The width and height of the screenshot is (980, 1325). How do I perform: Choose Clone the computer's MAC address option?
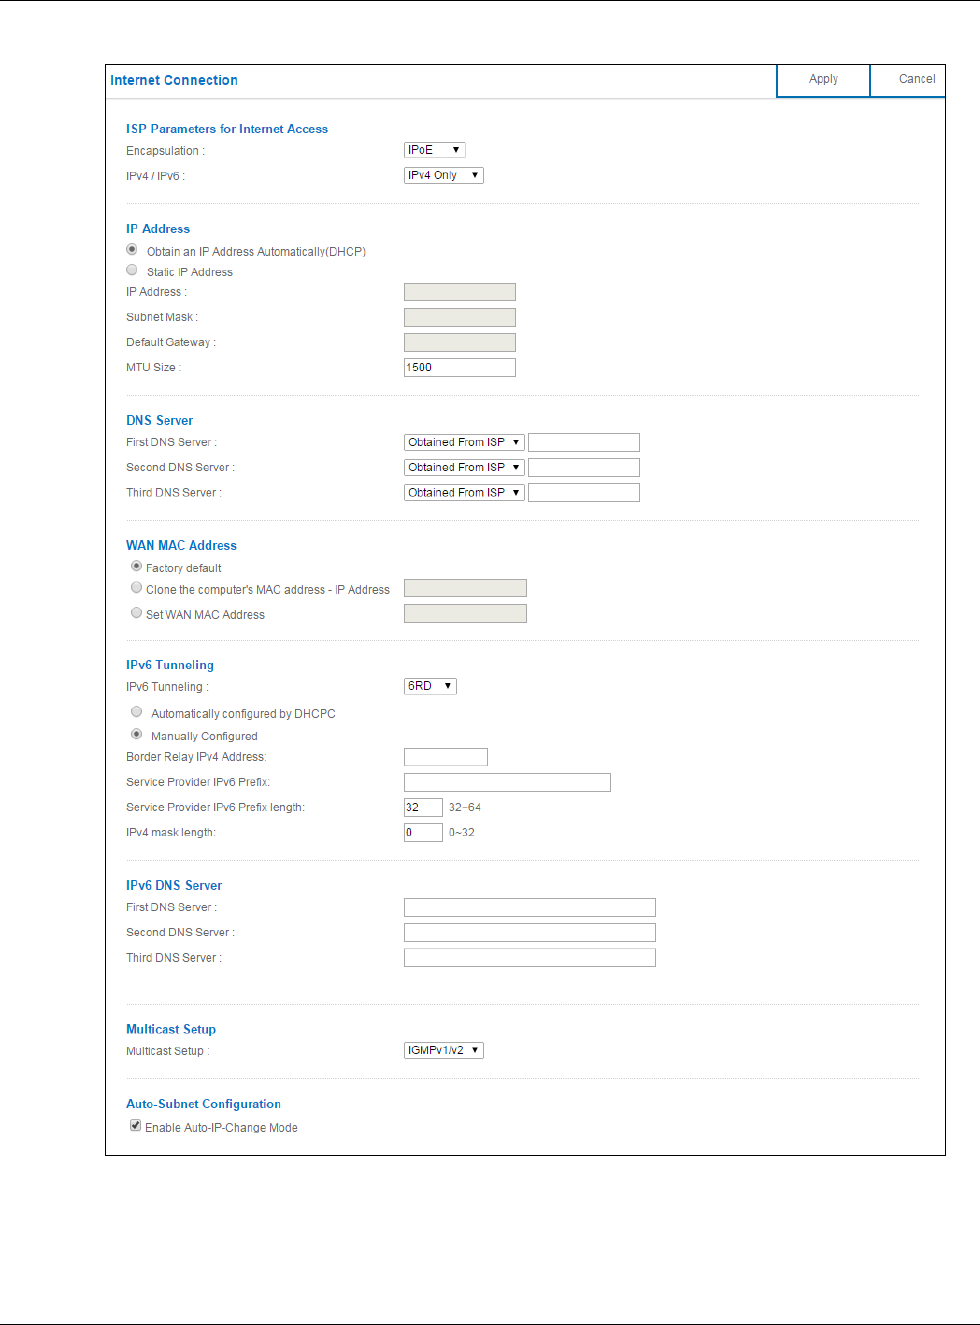point(137,588)
